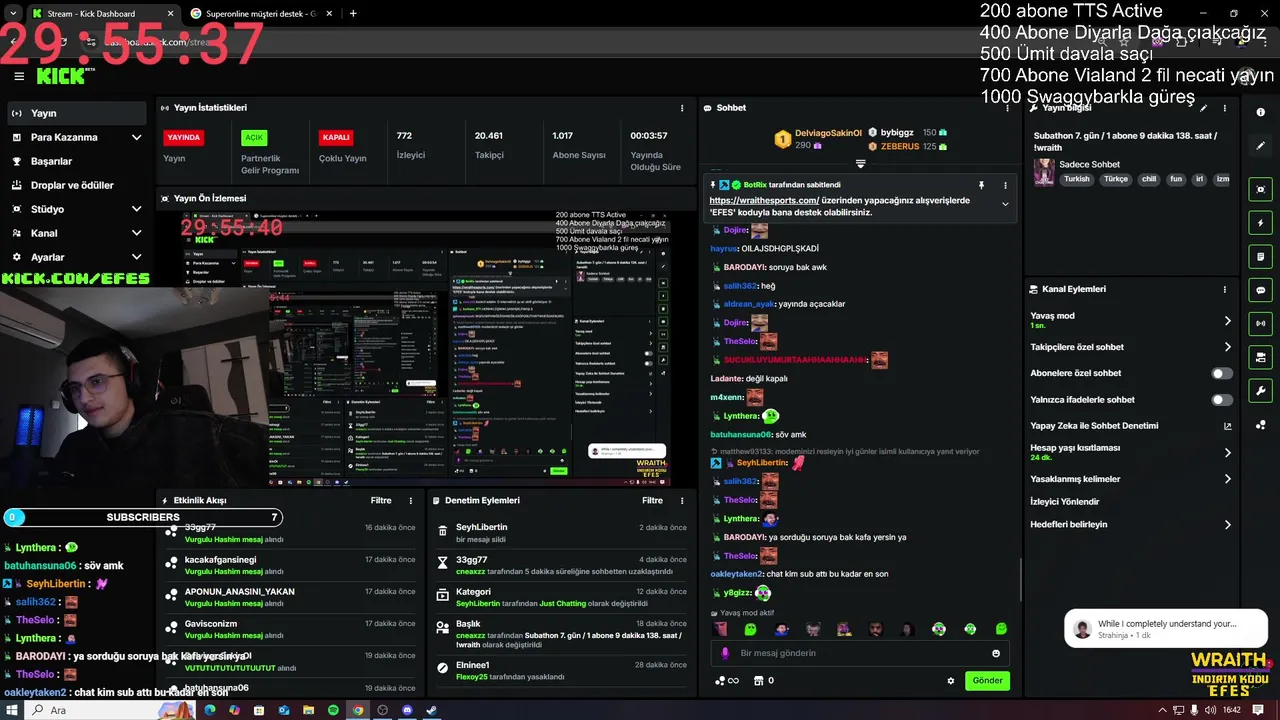The height and width of the screenshot is (720, 1280).
Task: Open the chat settings gear beside Gönder
Action: [951, 681]
